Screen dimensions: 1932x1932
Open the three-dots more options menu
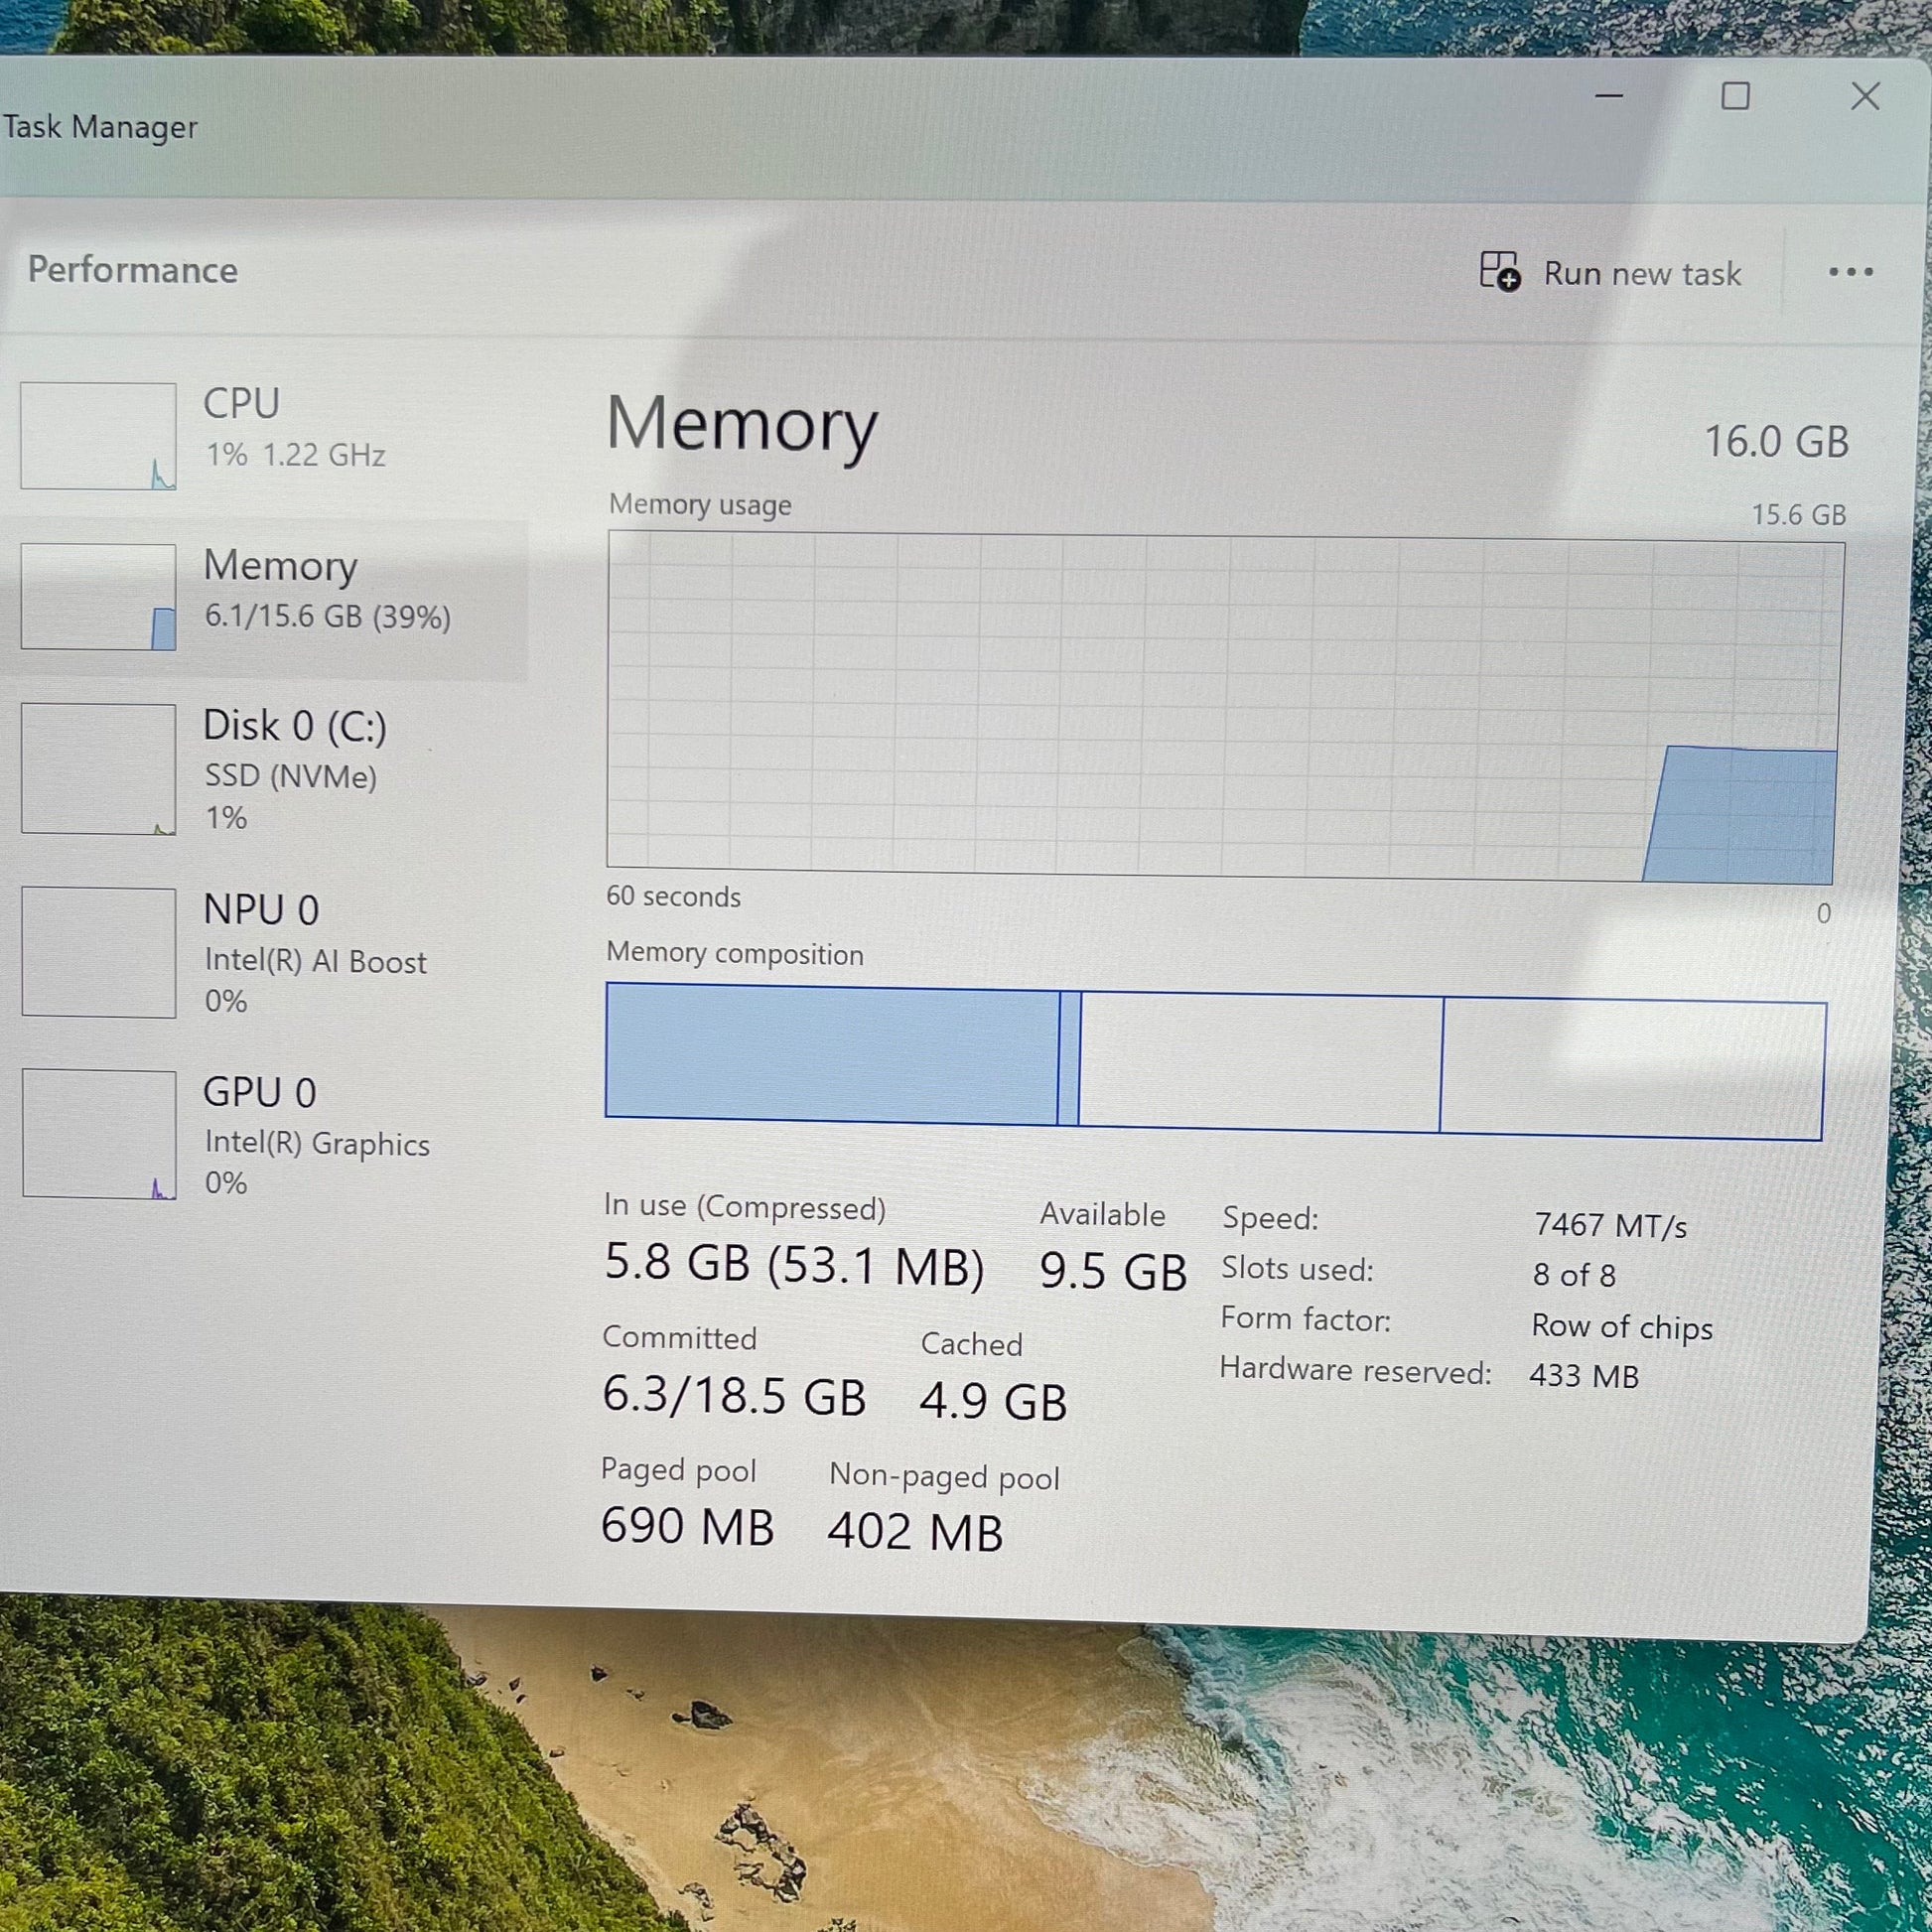pos(1850,272)
